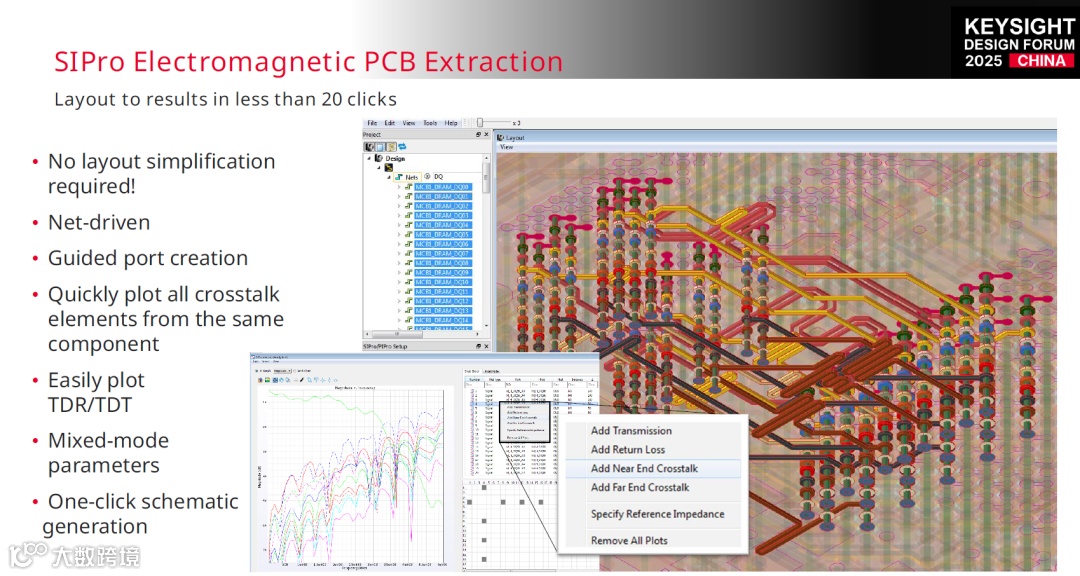Screen dimensions: 1080x576
Task: Collapse the layout node under Design
Action: (379, 167)
